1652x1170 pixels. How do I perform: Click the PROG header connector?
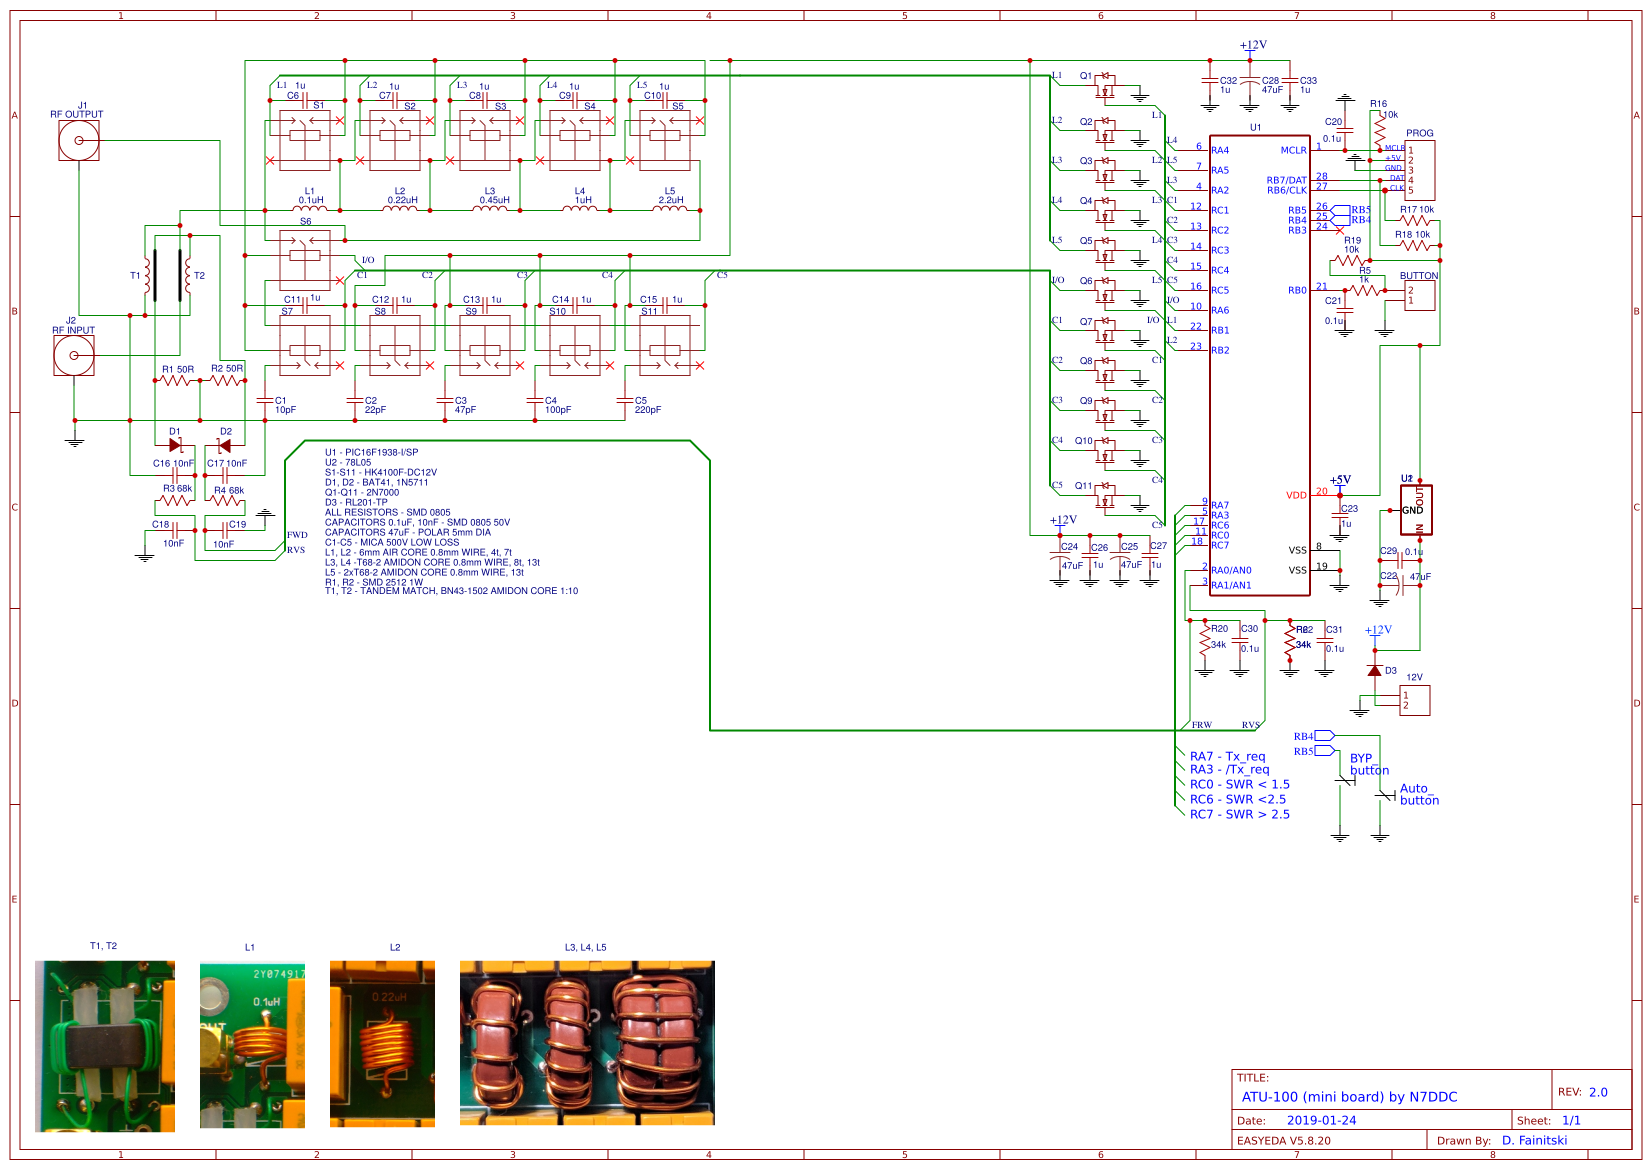click(1420, 170)
